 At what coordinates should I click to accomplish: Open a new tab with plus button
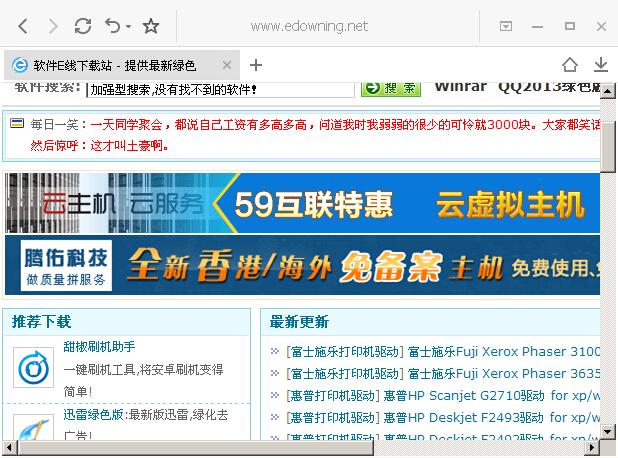pos(256,65)
